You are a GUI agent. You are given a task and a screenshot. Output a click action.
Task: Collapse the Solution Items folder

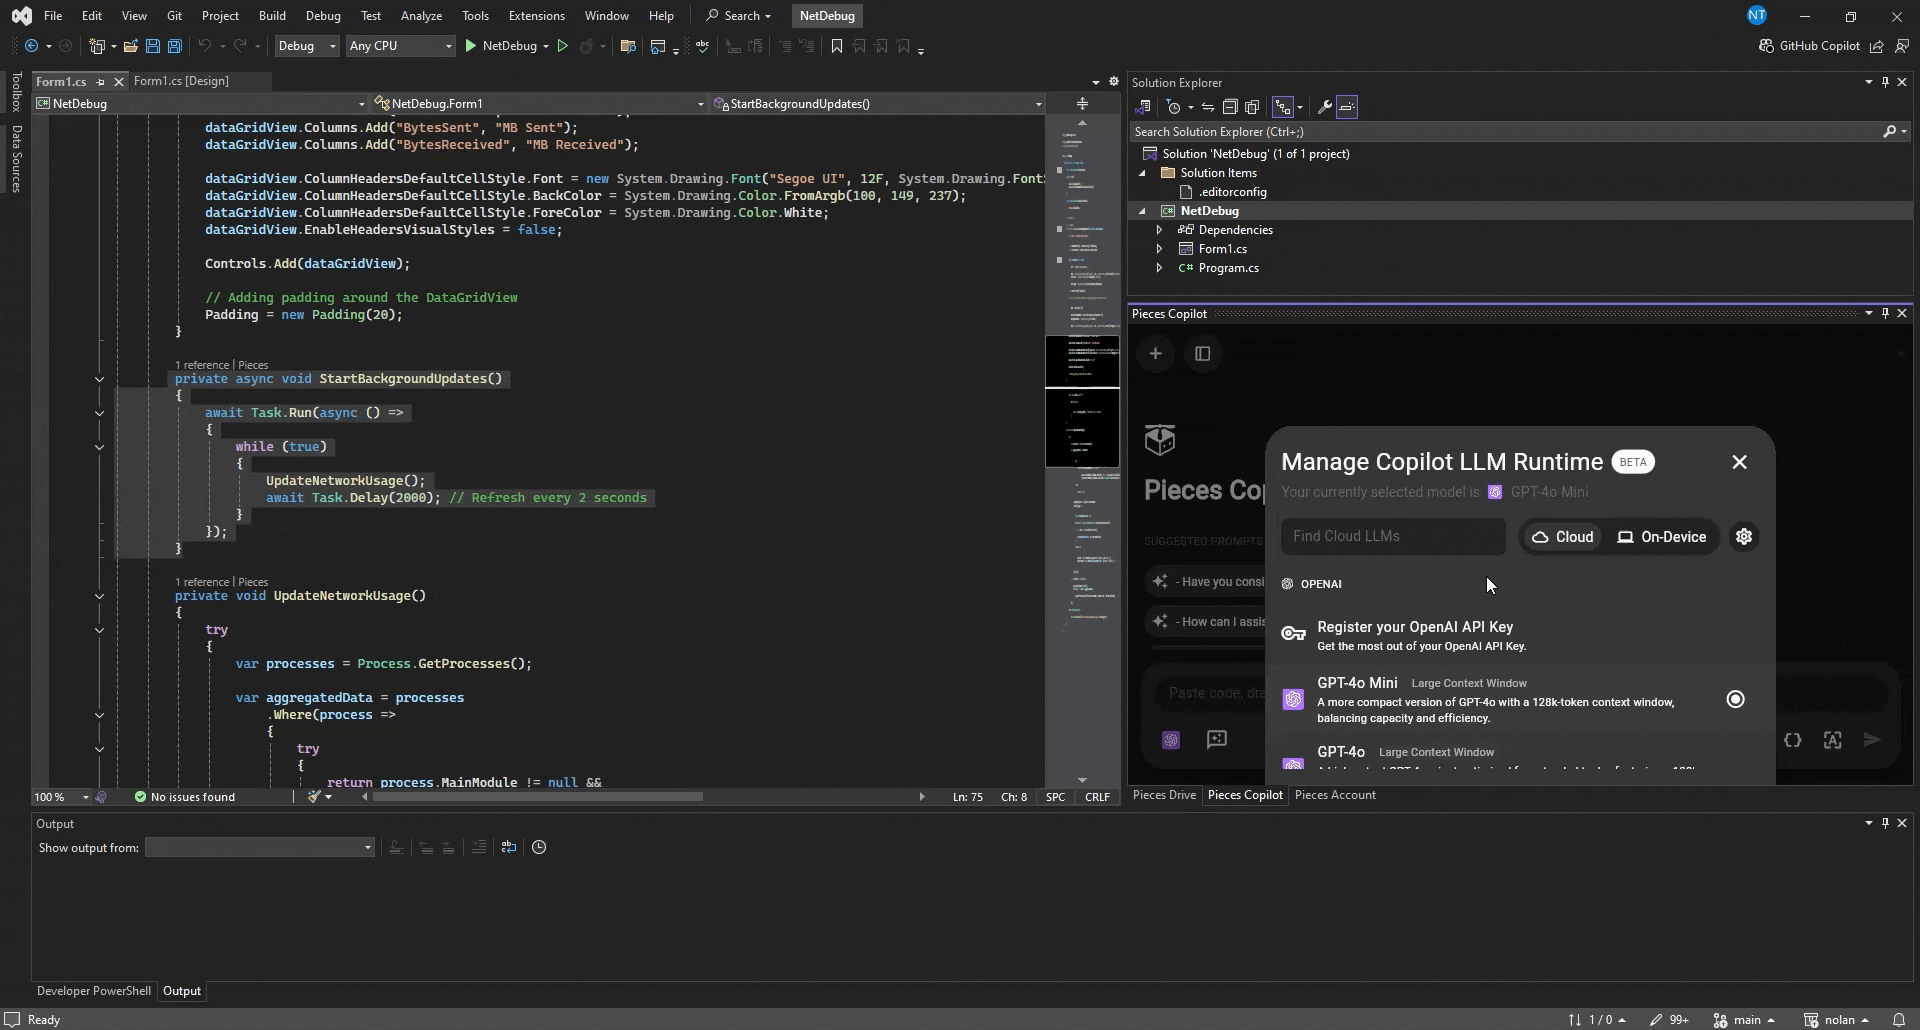(x=1142, y=173)
